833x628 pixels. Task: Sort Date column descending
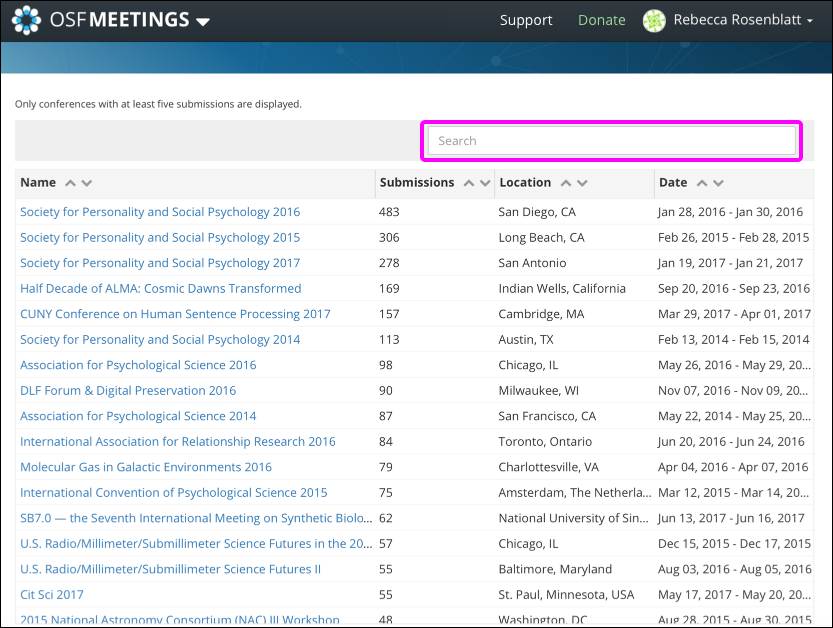tap(718, 183)
